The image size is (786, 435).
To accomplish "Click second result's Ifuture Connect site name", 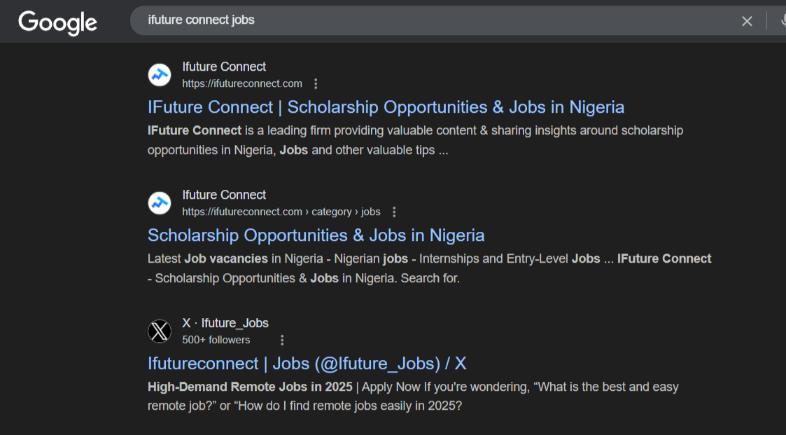I will 224,195.
